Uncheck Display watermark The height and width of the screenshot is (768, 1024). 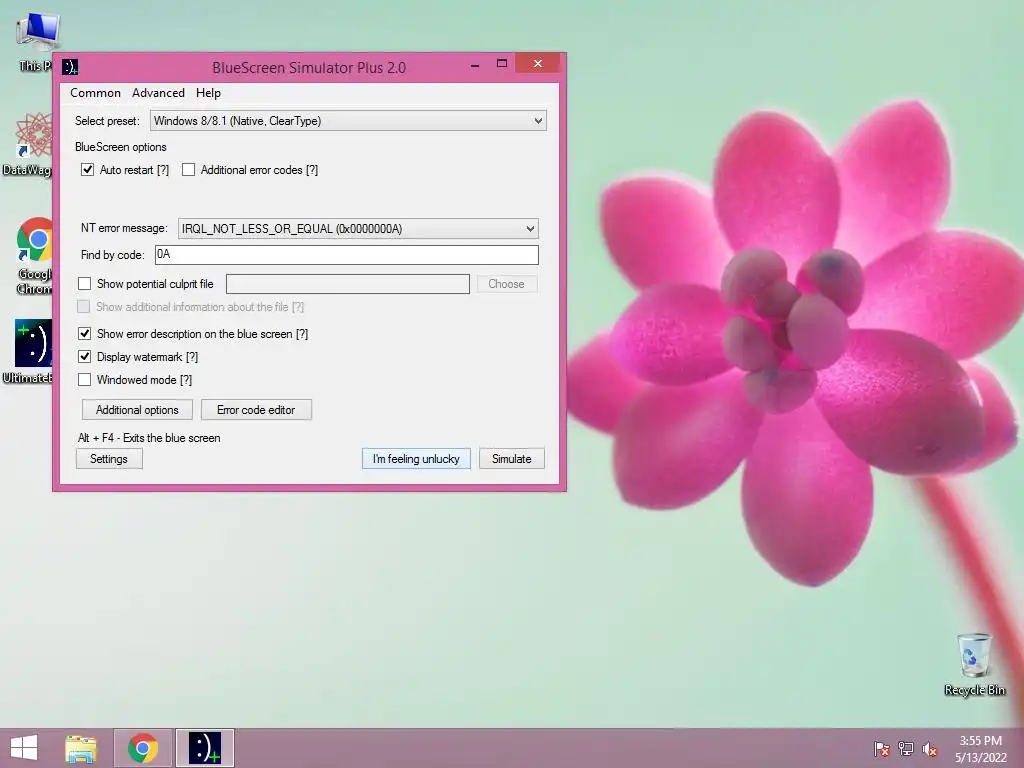point(84,357)
